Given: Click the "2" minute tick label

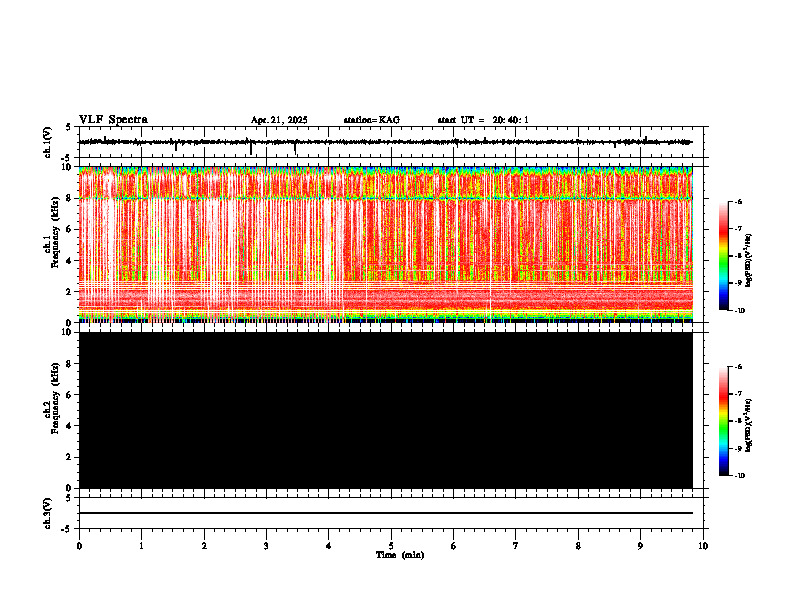Looking at the screenshot, I should [x=204, y=546].
